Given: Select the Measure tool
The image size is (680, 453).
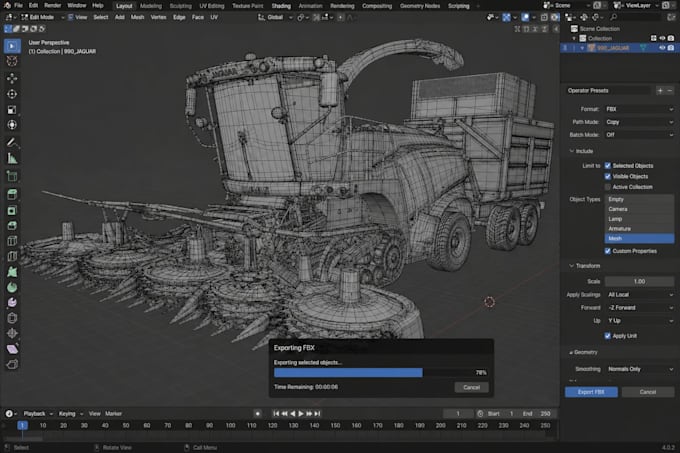Looking at the screenshot, I should point(12,158).
